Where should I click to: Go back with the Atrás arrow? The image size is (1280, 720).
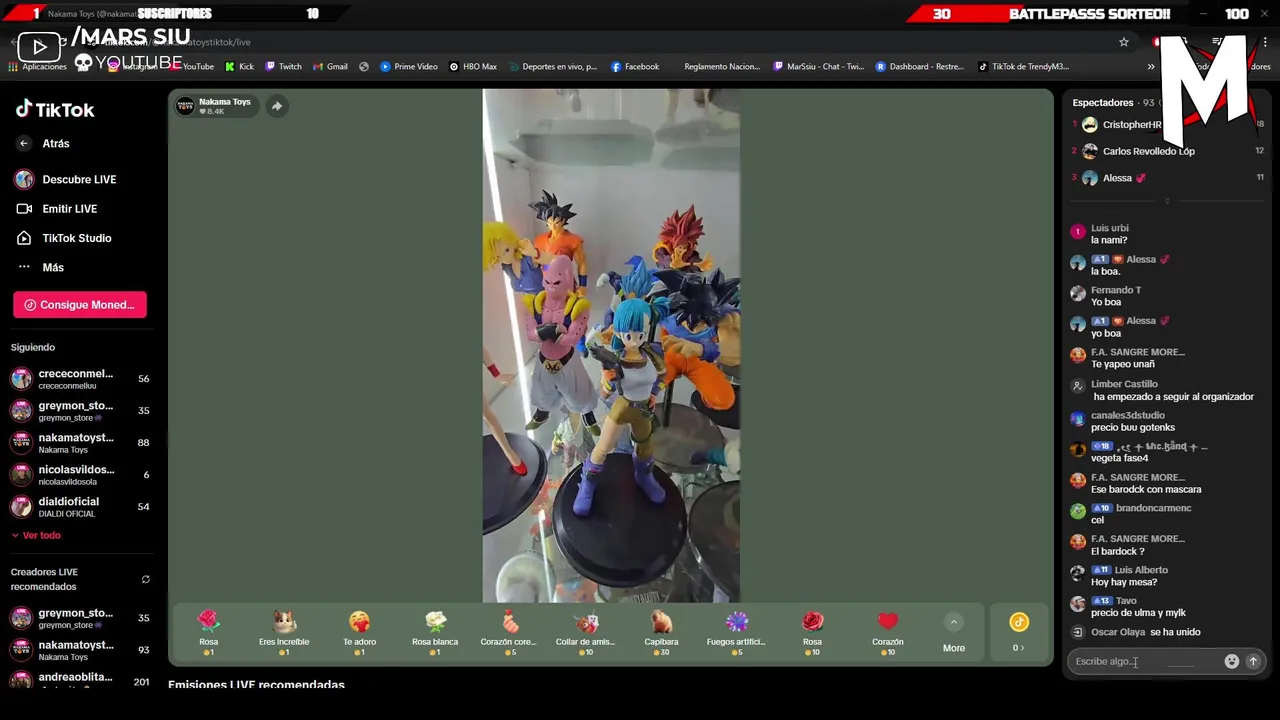coord(24,143)
